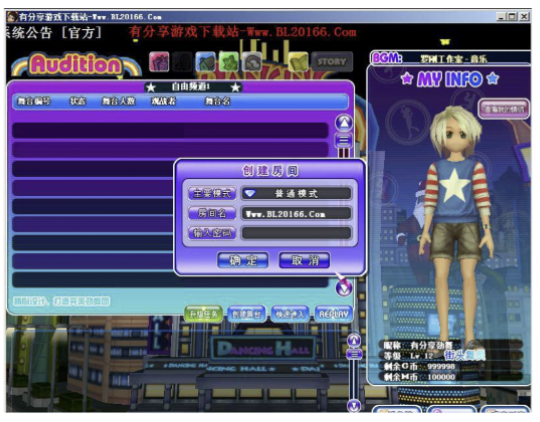
Task: Open REPLAY
Action: tap(334, 314)
